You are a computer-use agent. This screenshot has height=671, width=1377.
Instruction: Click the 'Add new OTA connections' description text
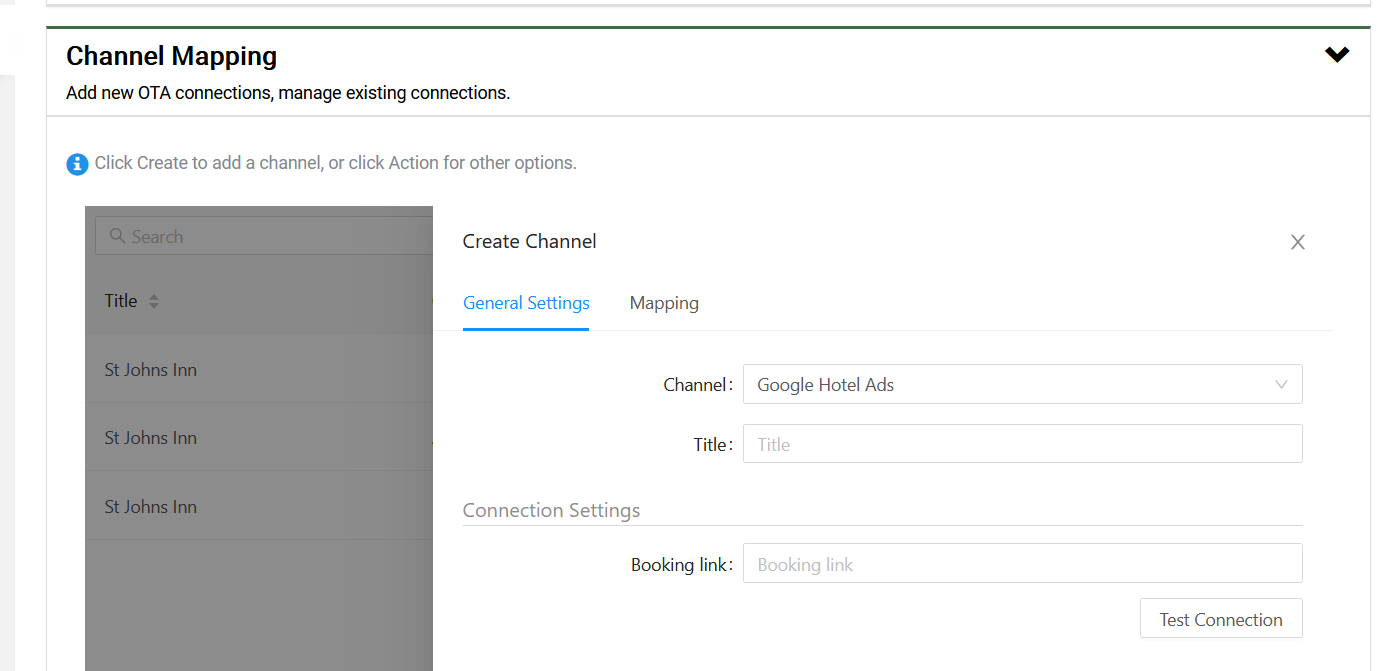coord(288,93)
